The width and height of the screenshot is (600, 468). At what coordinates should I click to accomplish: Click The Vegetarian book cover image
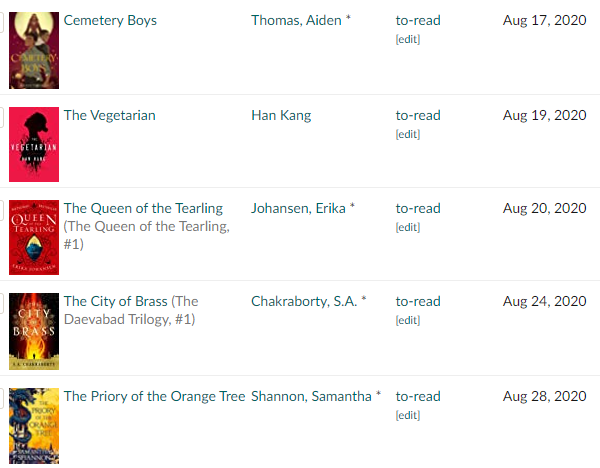[34, 144]
